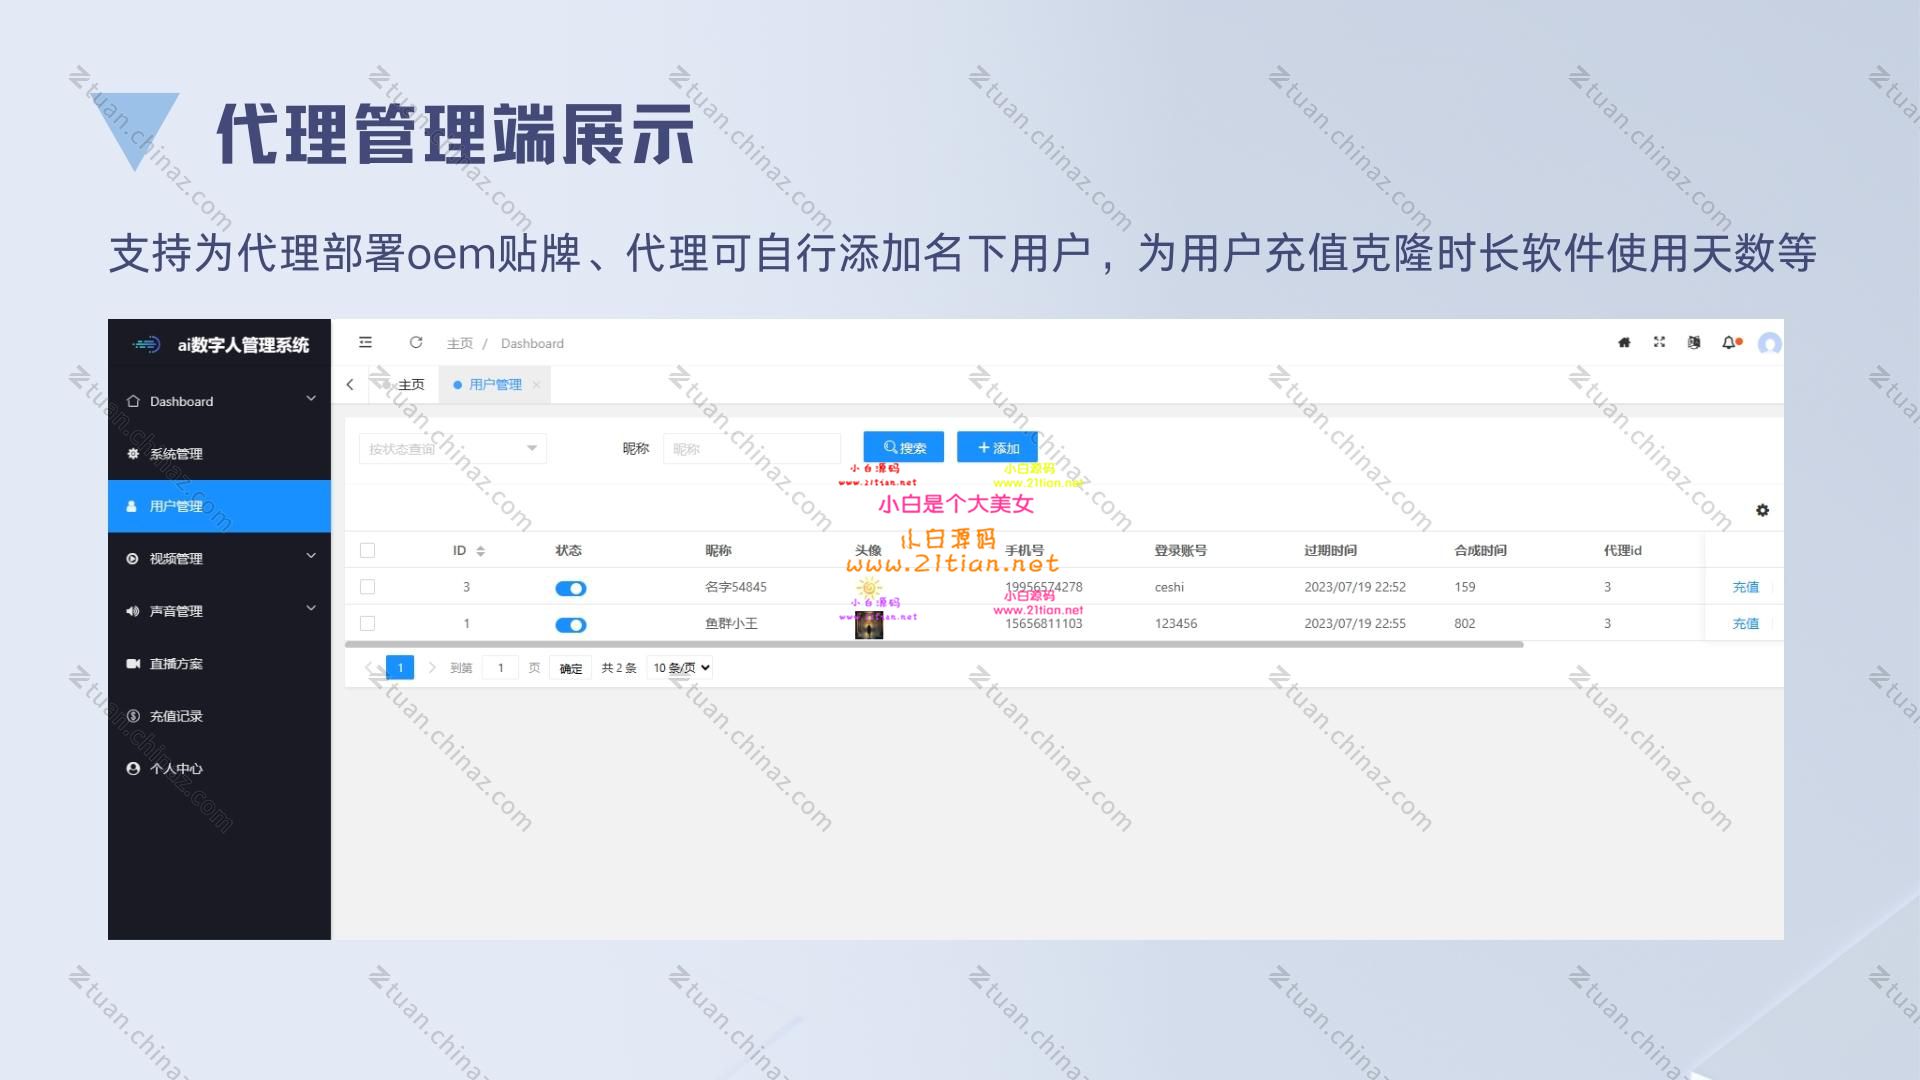Image resolution: width=1920 pixels, height=1080 pixels.
Task: Toggle status switch for user 名字54845
Action: [x=571, y=588]
